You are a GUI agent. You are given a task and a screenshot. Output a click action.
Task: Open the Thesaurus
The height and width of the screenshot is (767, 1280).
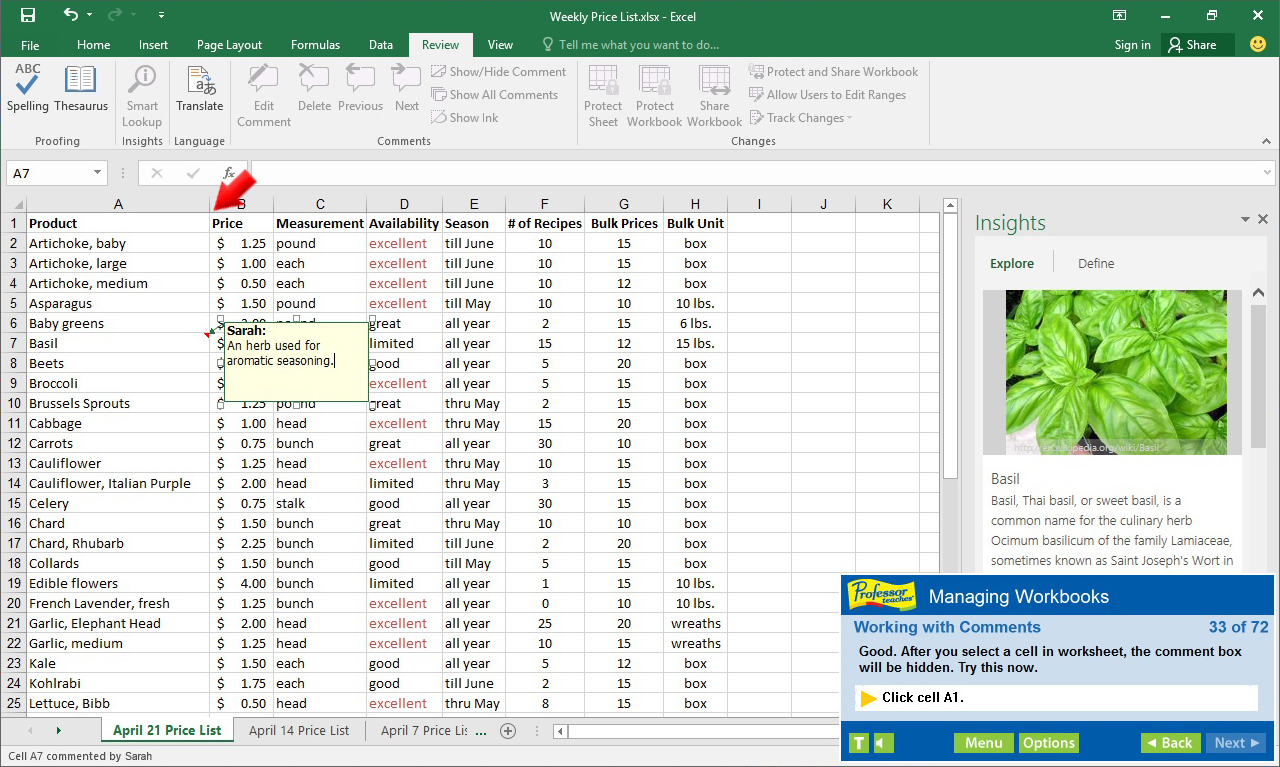coord(80,90)
